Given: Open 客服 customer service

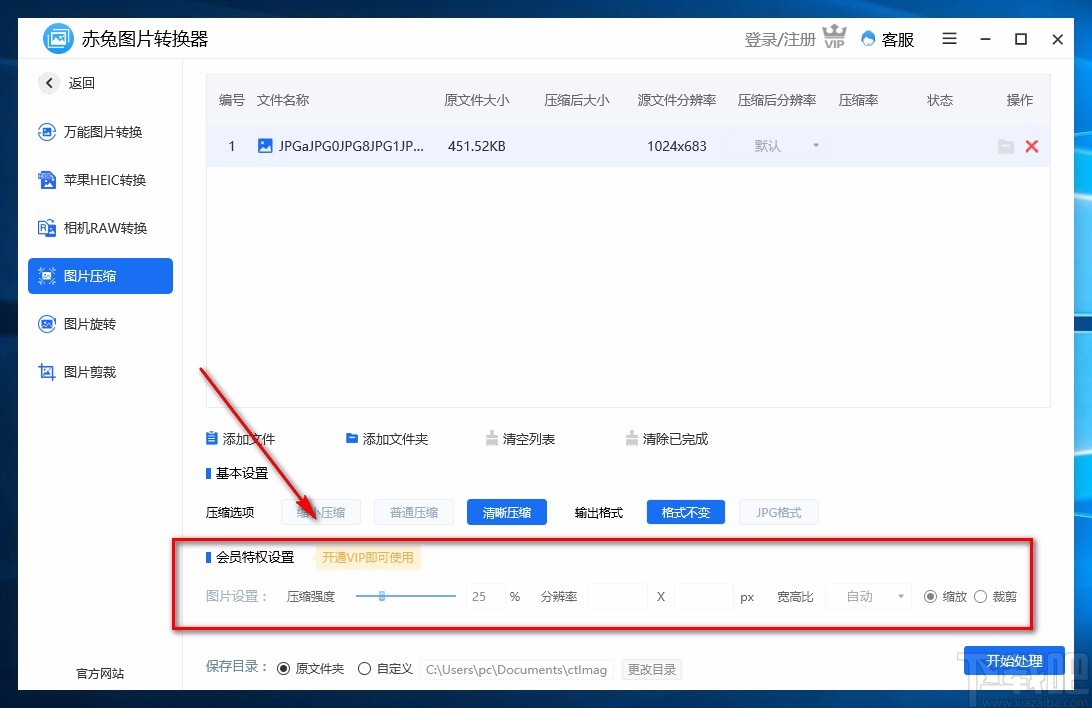Looking at the screenshot, I should [x=895, y=39].
